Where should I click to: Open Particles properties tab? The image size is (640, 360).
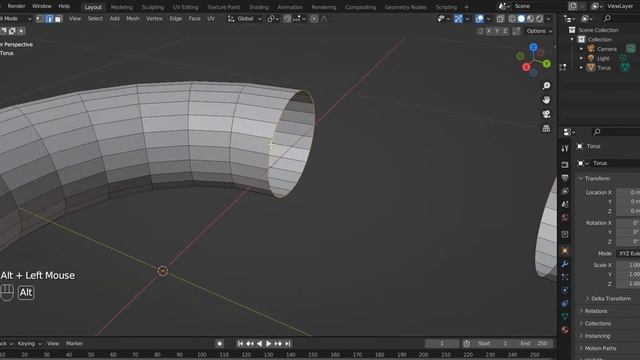click(565, 277)
